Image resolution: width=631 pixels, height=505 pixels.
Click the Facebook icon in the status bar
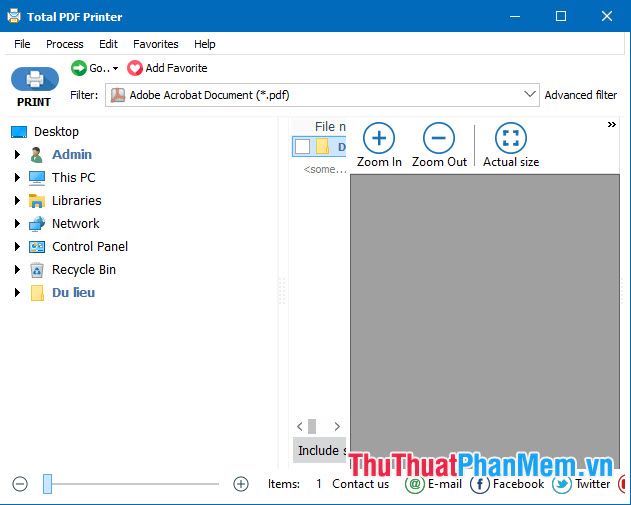tap(480, 484)
